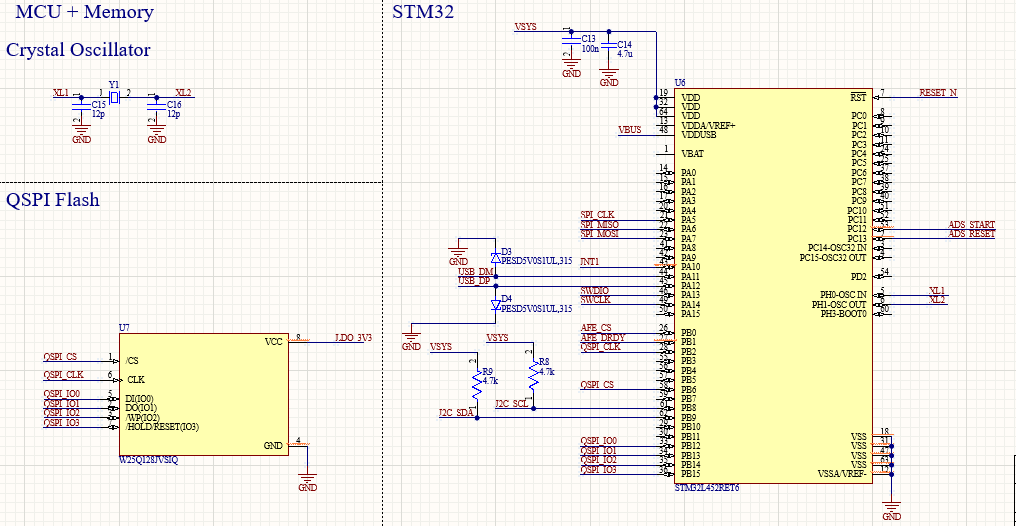Select the SWDIO net label
This screenshot has height=526, width=1016.
coord(595,290)
